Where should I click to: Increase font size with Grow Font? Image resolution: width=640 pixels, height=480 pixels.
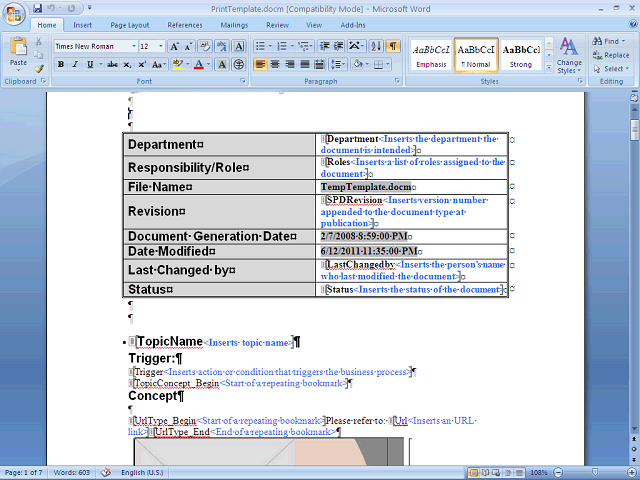click(174, 46)
